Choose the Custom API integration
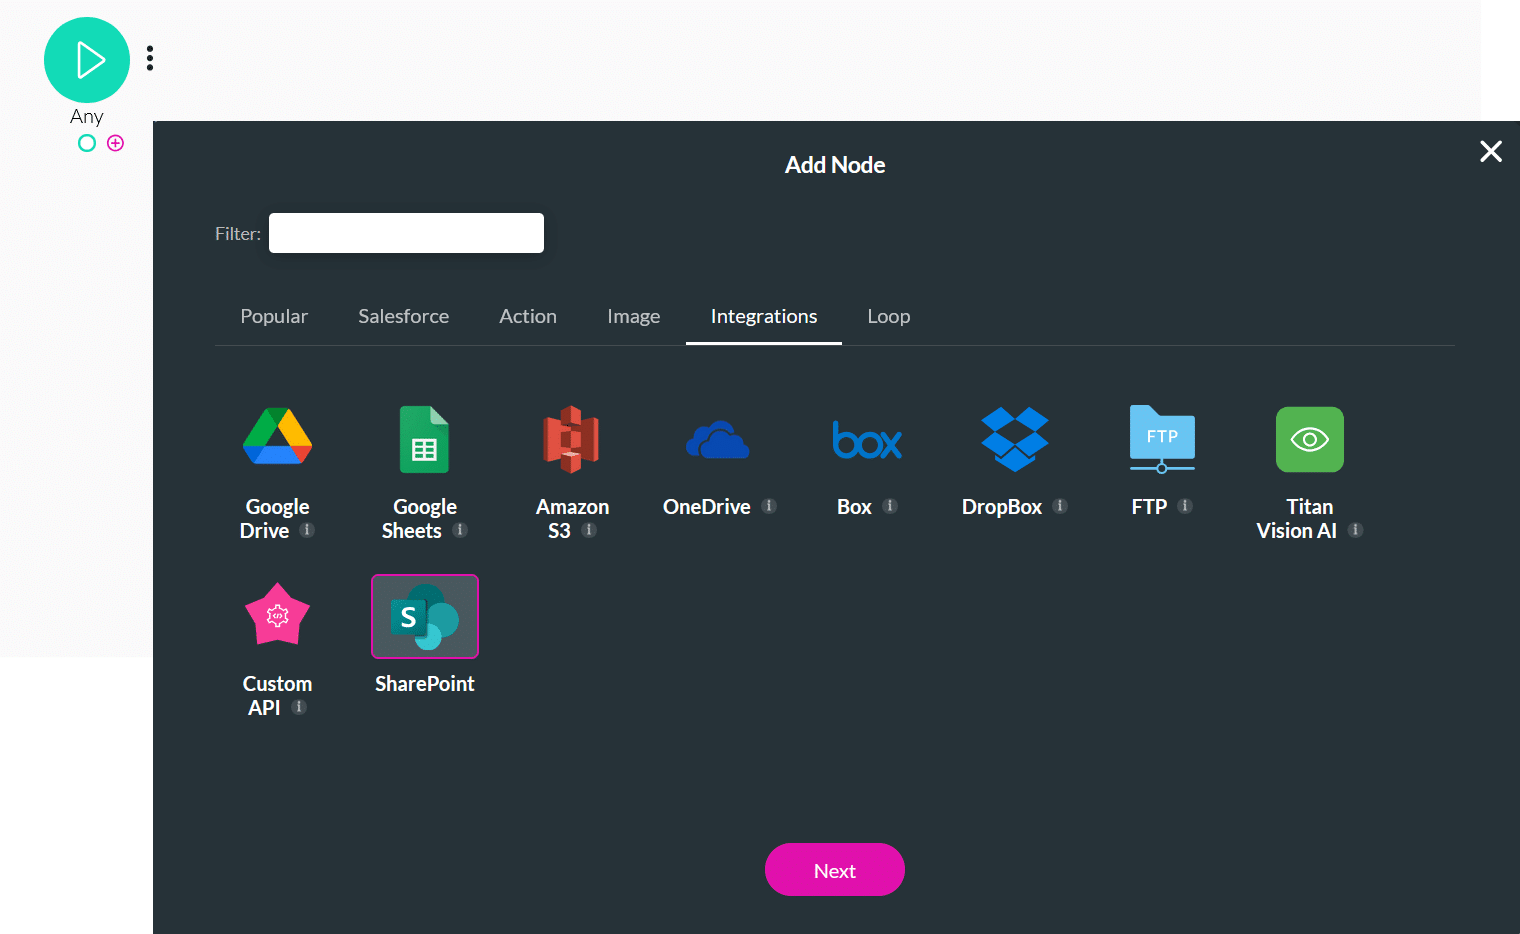The image size is (1520, 934). click(277, 615)
